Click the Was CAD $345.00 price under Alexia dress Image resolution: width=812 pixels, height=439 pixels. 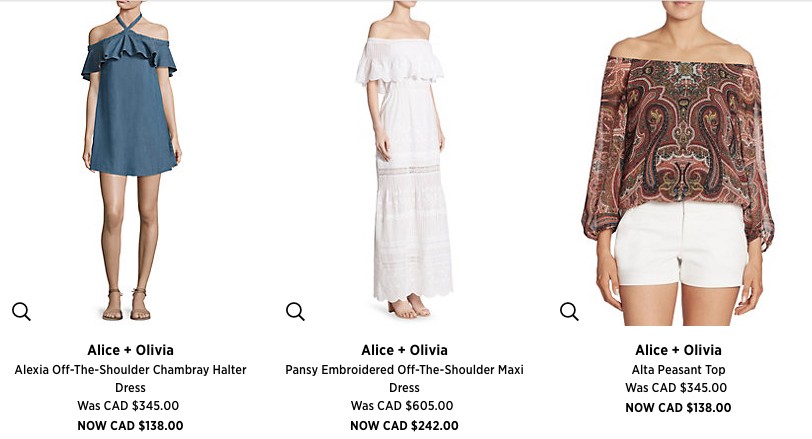[x=128, y=405]
